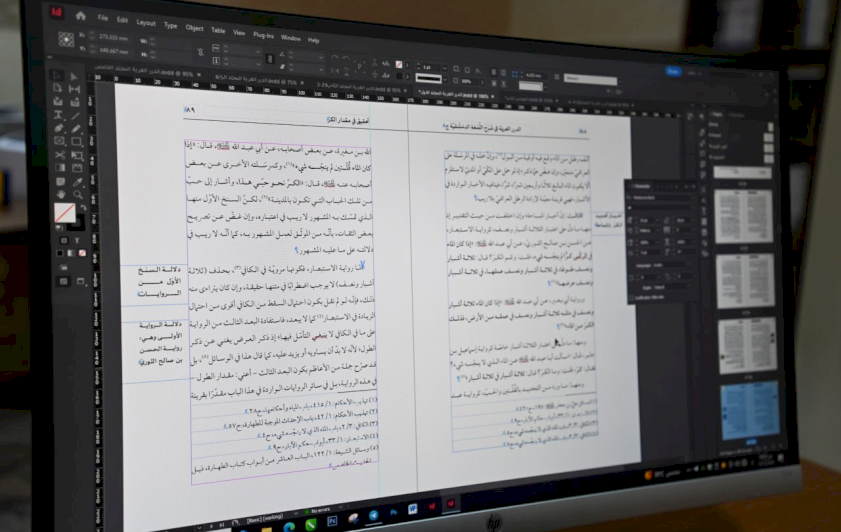Open Microsoft Edge from the taskbar
The width and height of the screenshot is (841, 532).
click(x=289, y=527)
